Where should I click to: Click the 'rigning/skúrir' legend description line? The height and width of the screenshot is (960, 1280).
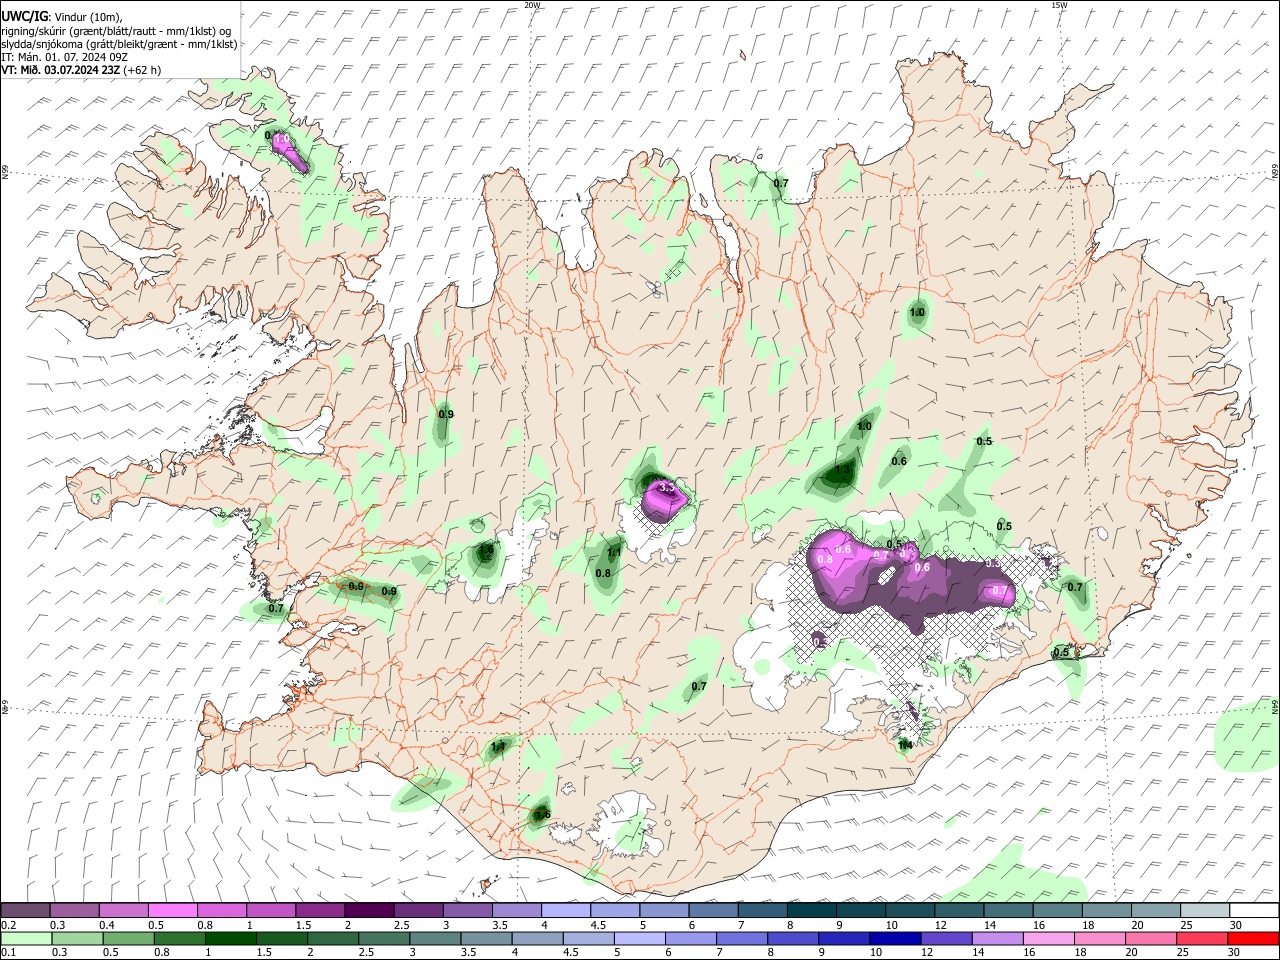115,31
